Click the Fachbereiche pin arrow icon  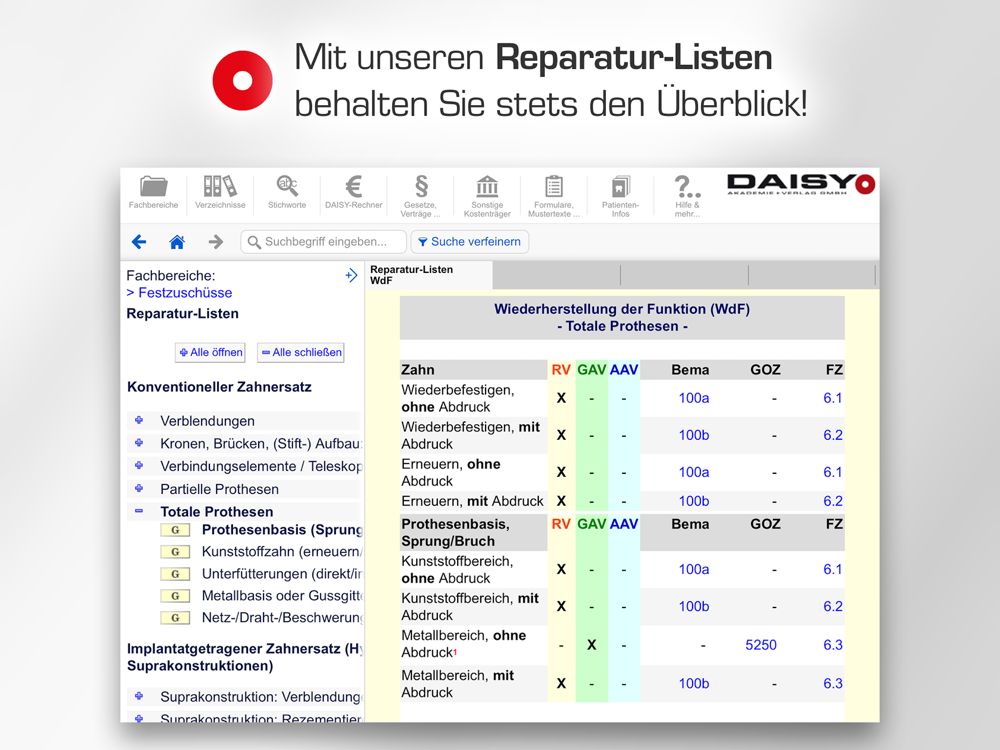(x=351, y=276)
